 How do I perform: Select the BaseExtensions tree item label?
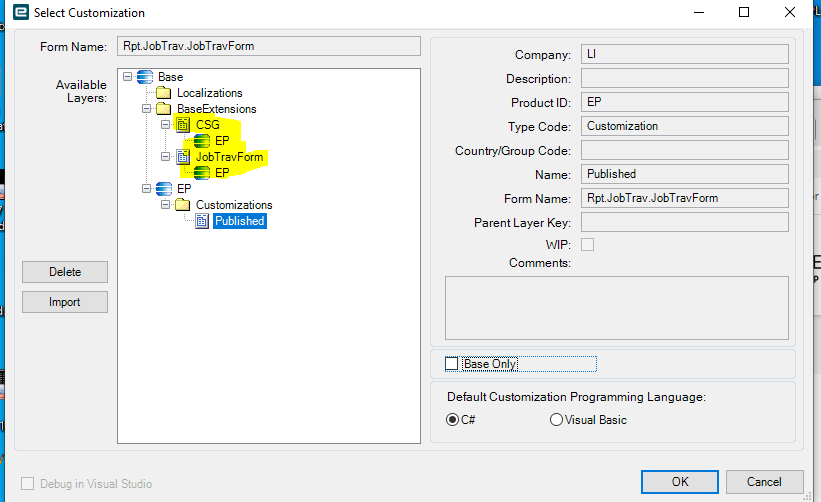click(x=217, y=109)
